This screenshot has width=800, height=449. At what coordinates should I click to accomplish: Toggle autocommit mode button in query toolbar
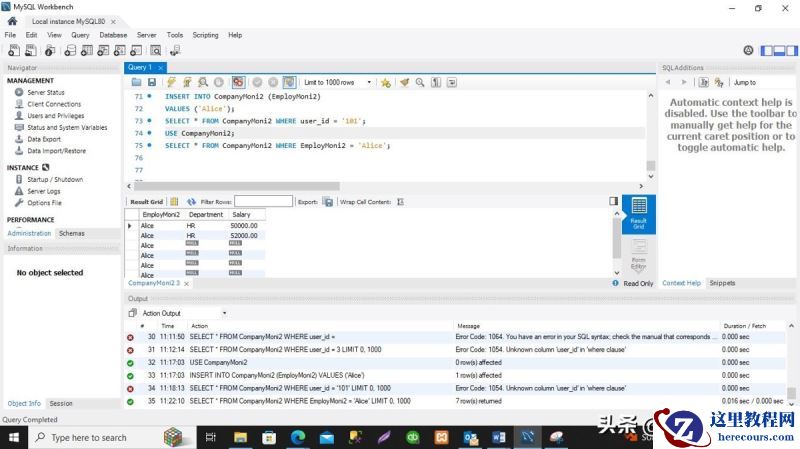[288, 82]
